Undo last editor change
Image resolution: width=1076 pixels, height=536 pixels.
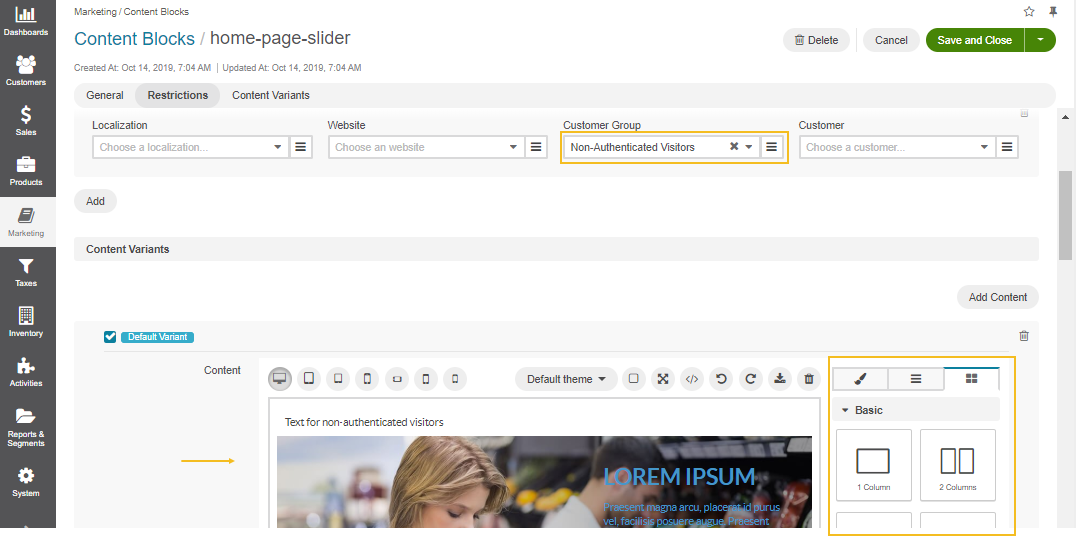tap(721, 378)
